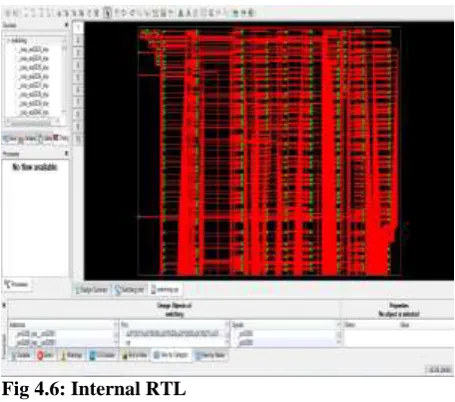Click the Pins list vertical scrollbar

tap(228, 334)
